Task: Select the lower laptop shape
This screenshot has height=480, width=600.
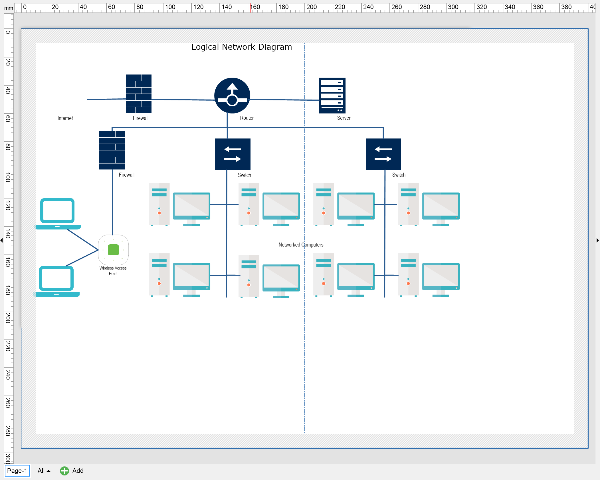Action: (58, 281)
